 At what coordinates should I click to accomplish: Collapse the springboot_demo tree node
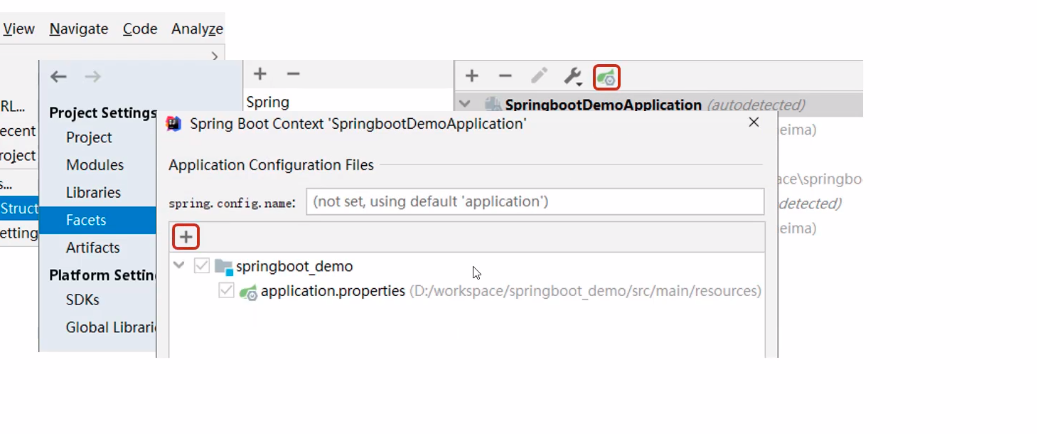click(x=179, y=266)
